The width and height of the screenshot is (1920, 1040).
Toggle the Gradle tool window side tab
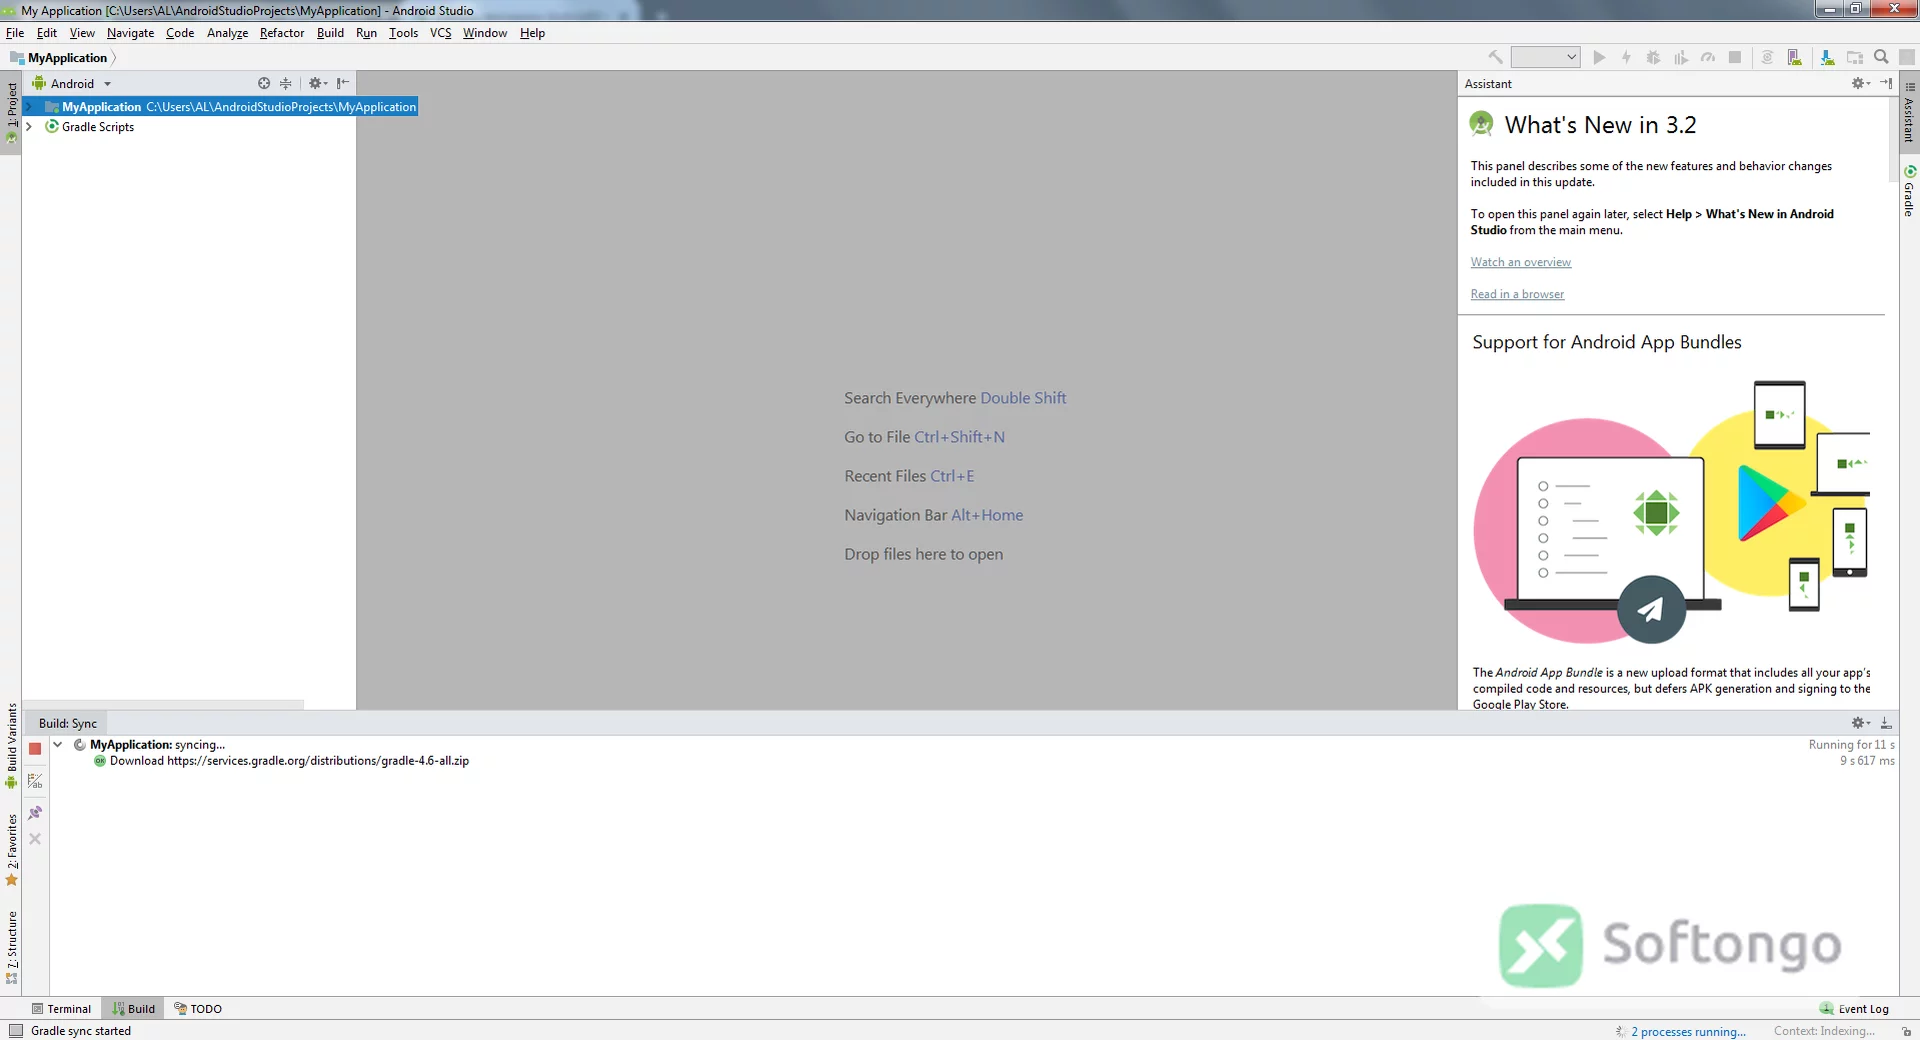click(1909, 190)
